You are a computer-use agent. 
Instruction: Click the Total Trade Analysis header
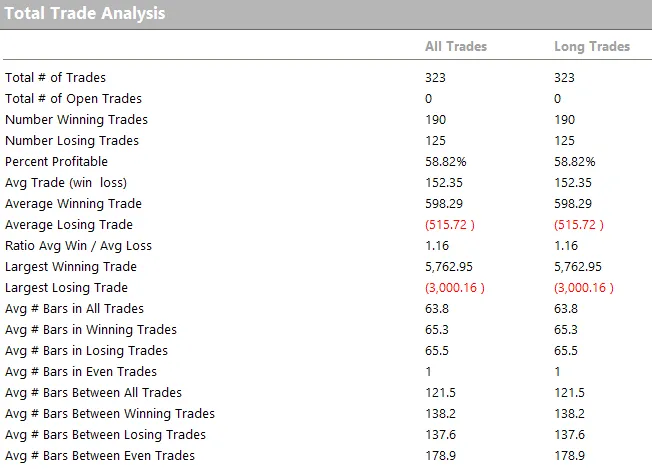[x=85, y=13]
